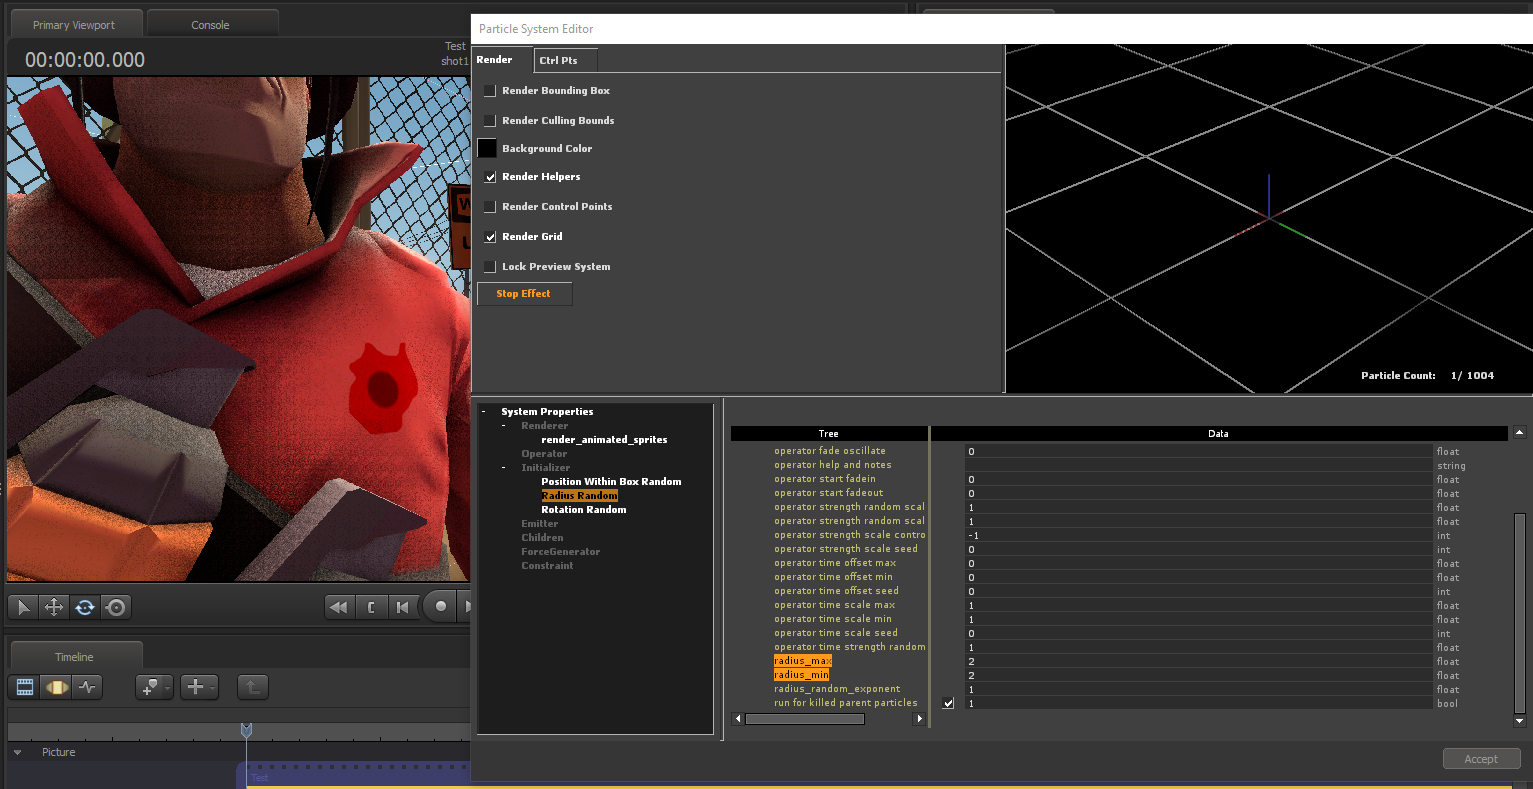Image resolution: width=1533 pixels, height=789 pixels.
Task: Click the radius_min value field
Action: pyautogui.click(x=1199, y=675)
